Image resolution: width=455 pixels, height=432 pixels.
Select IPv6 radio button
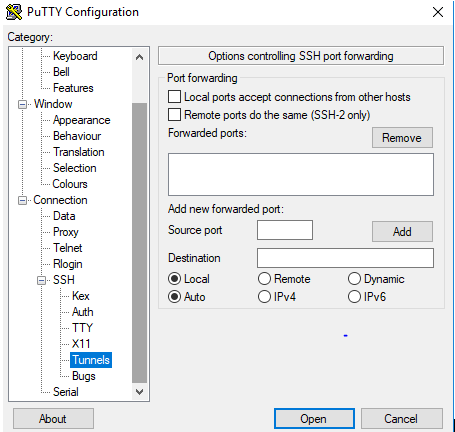(x=354, y=297)
